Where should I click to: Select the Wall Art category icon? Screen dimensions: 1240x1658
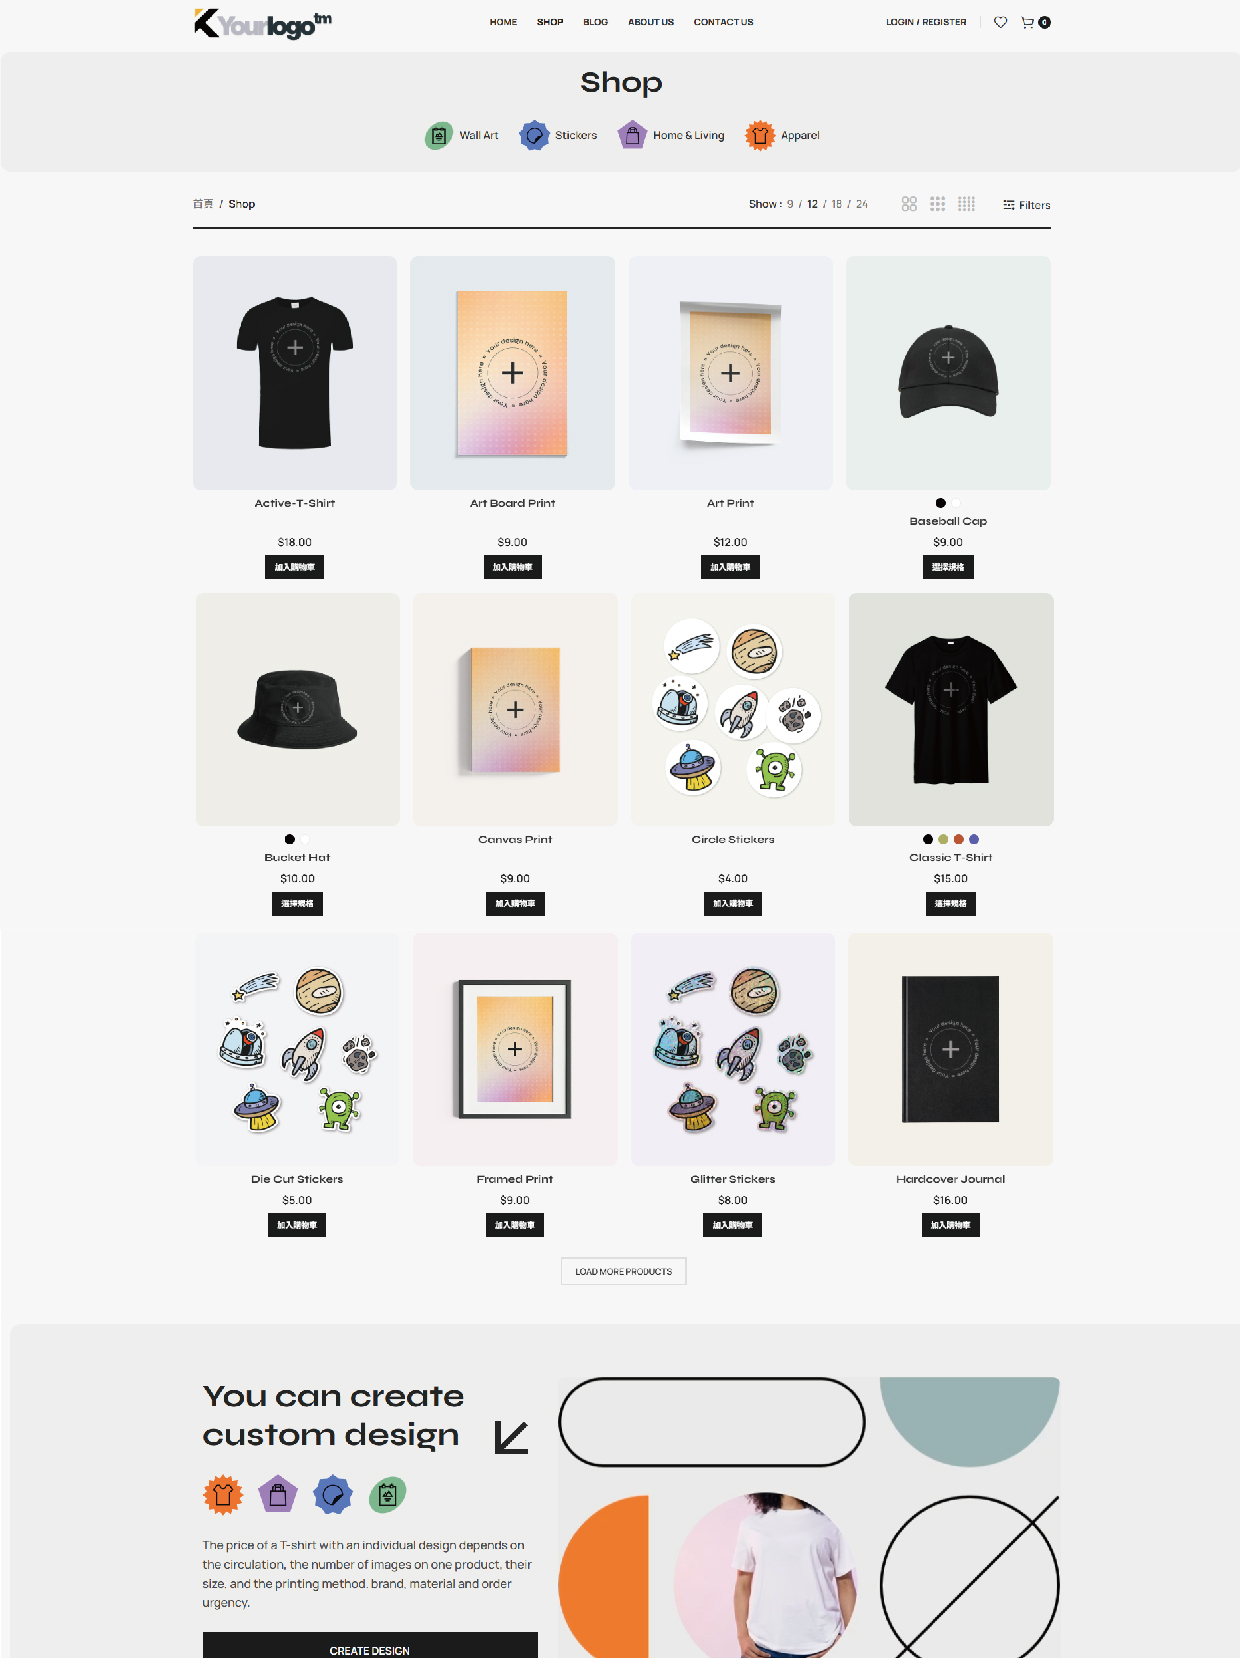438,136
